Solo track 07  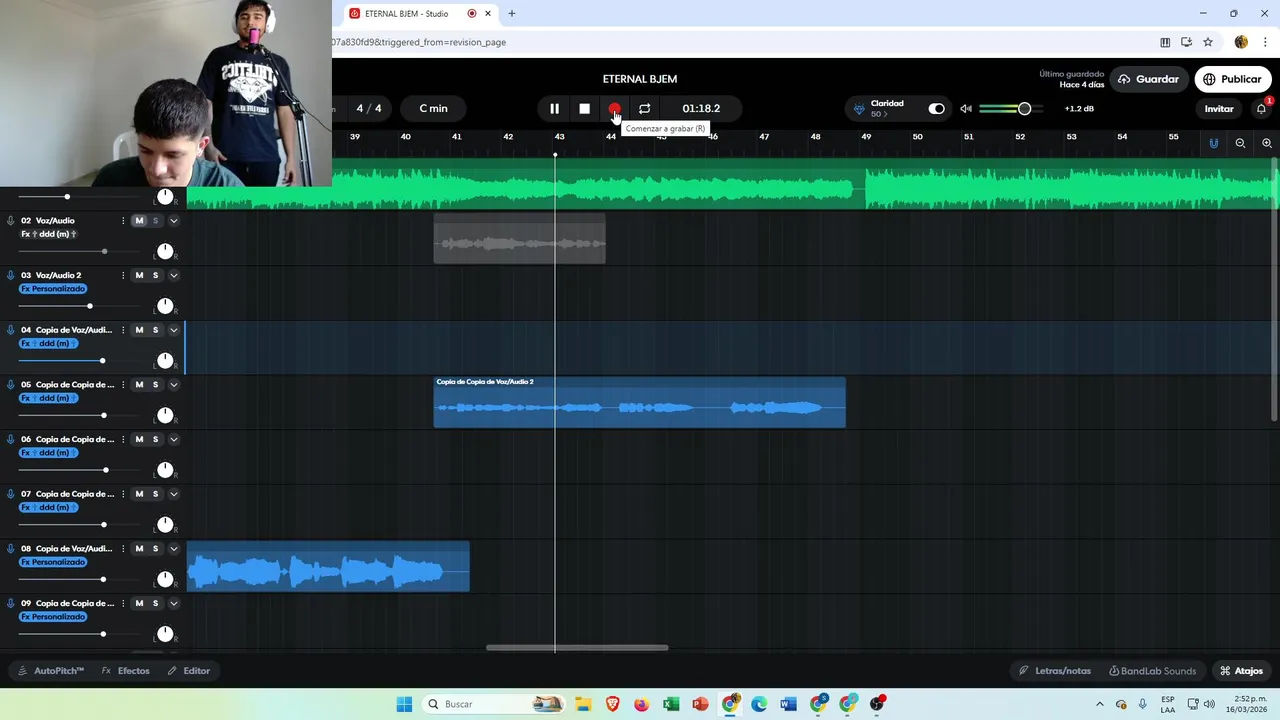(155, 494)
